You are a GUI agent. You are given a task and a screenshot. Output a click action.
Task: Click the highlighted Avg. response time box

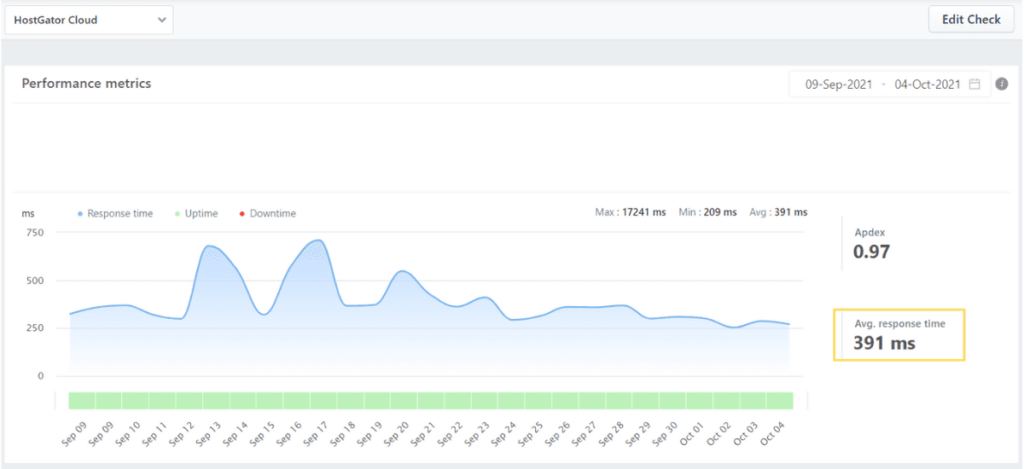click(x=898, y=334)
